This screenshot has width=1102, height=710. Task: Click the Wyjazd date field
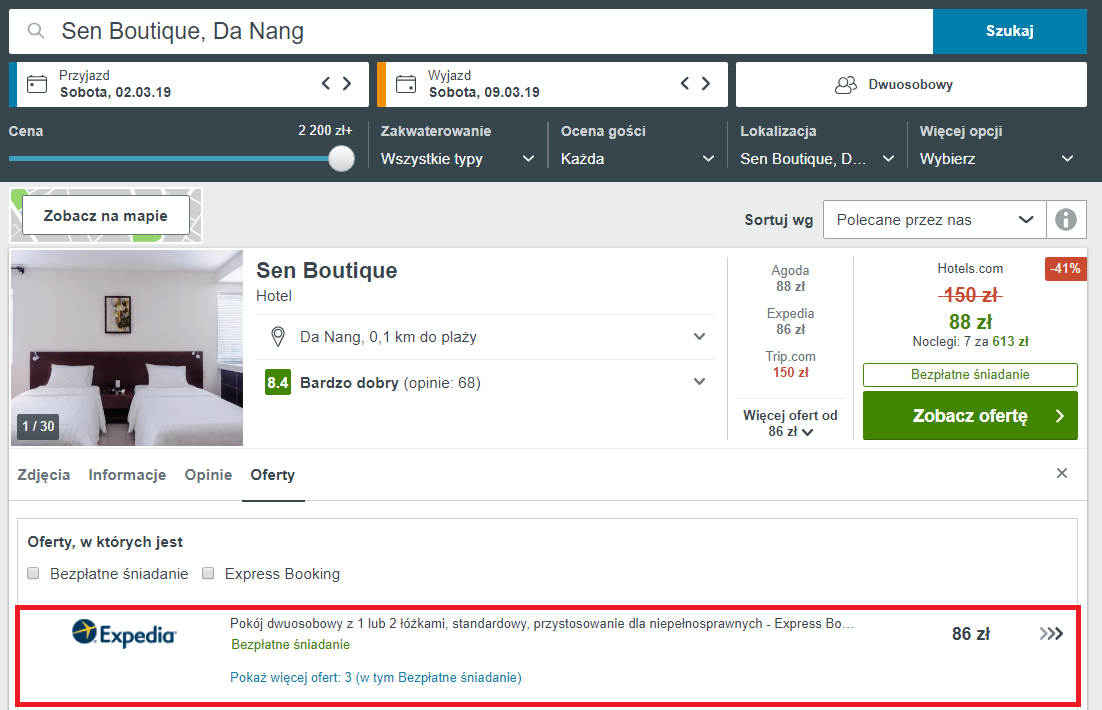point(552,84)
